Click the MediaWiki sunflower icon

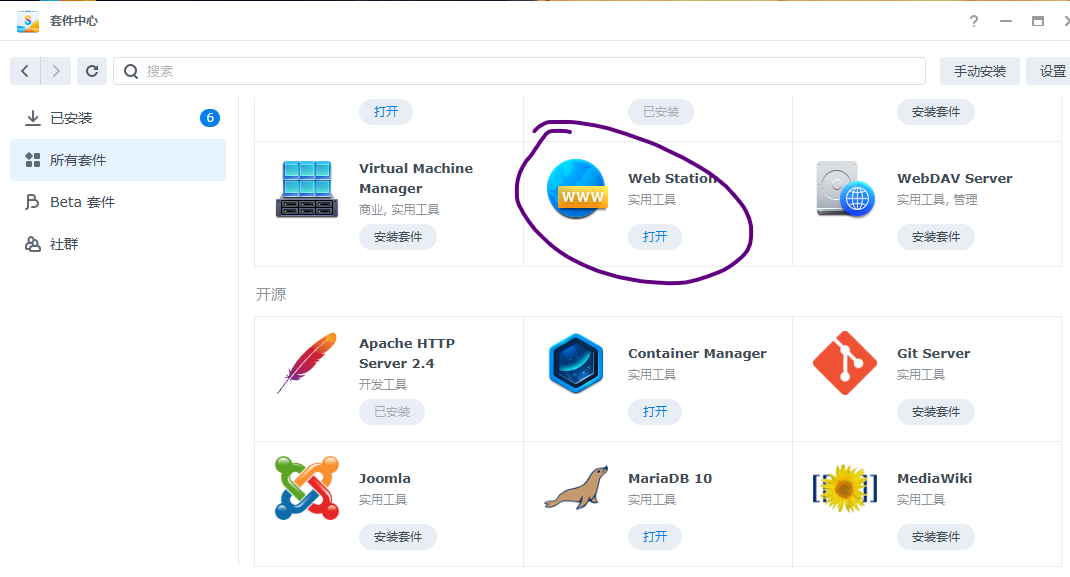(x=845, y=488)
